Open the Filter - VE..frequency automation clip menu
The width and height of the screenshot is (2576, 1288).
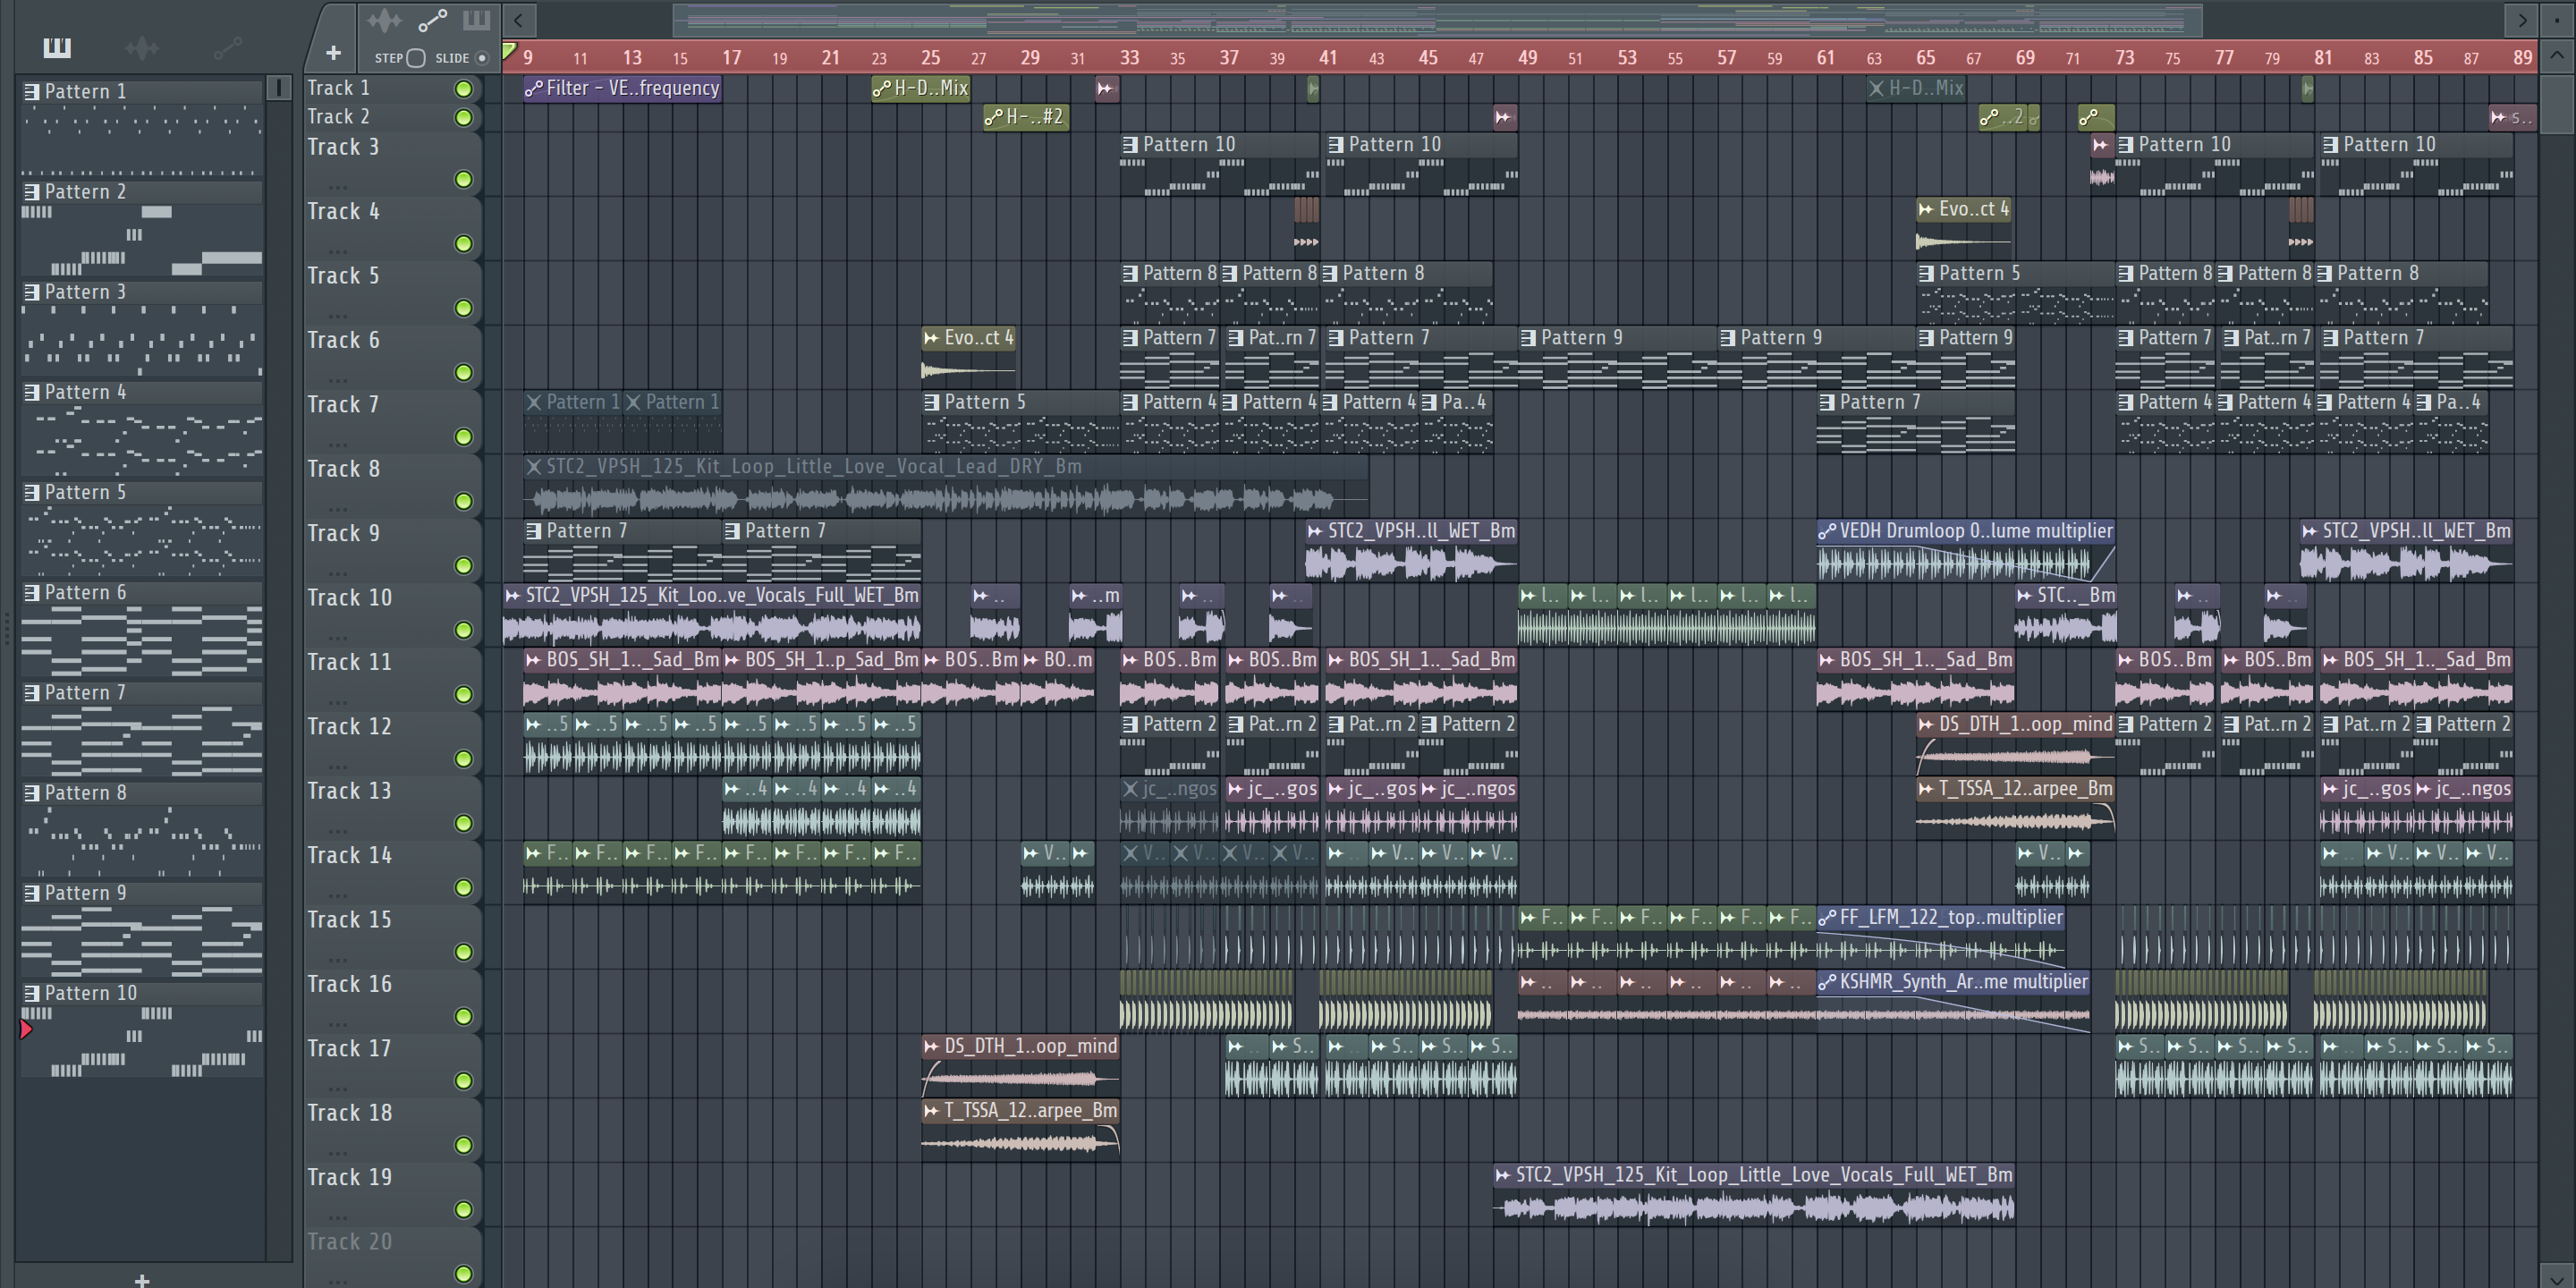pos(535,89)
